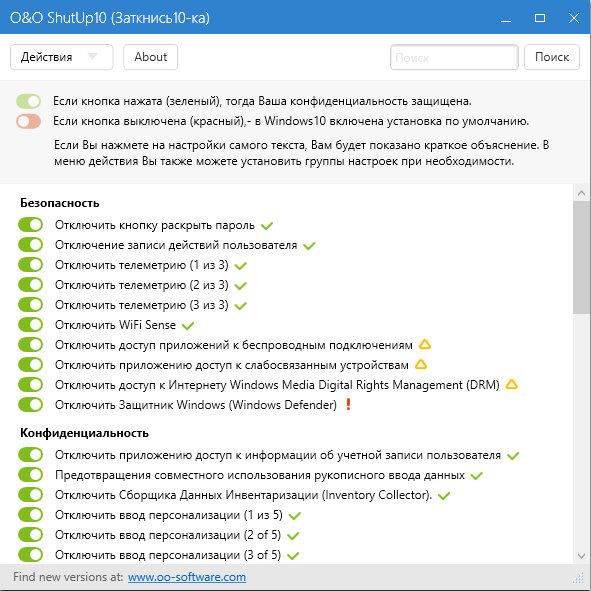Click the green checkmark next to Inventory Collector

(x=444, y=496)
